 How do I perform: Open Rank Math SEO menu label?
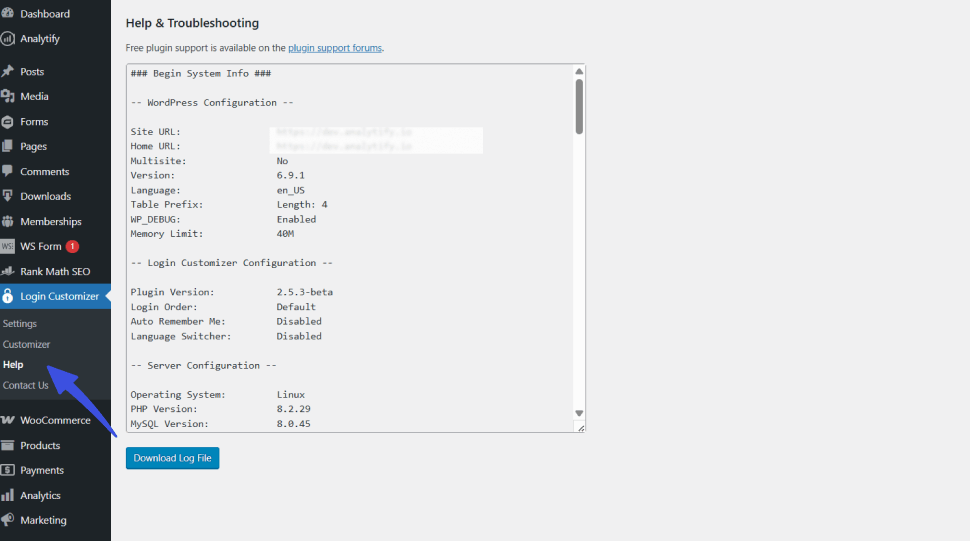[x=55, y=271]
